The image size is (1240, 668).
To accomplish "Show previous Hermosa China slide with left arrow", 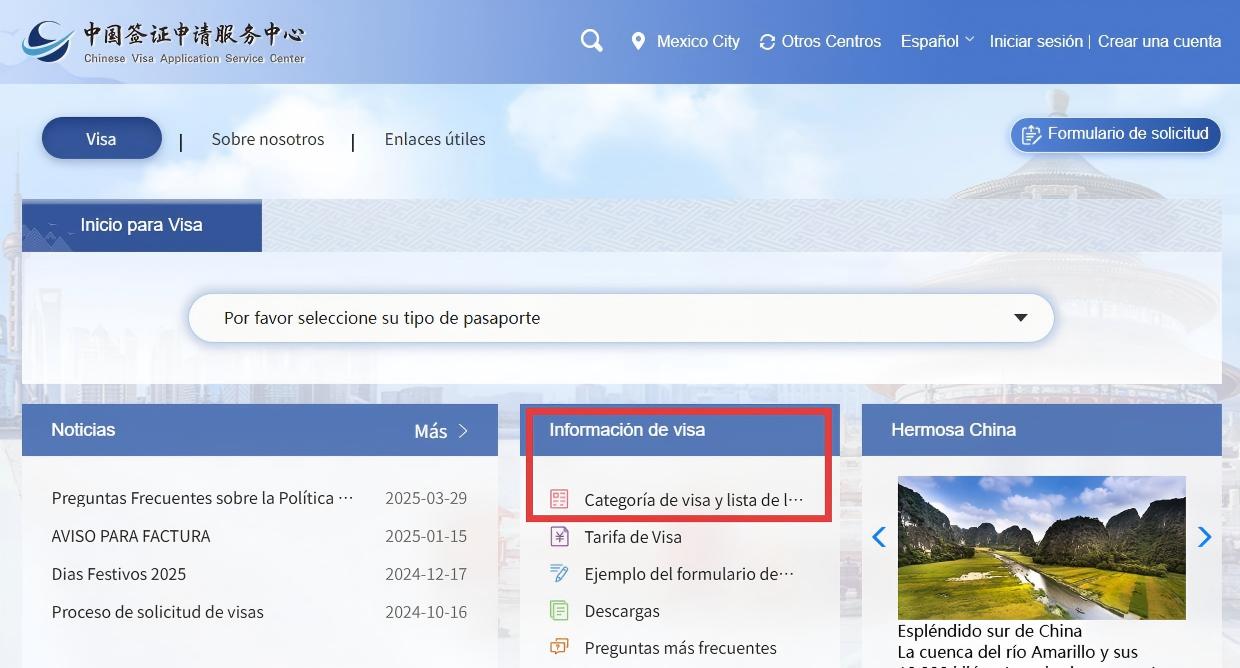I will pos(878,537).
